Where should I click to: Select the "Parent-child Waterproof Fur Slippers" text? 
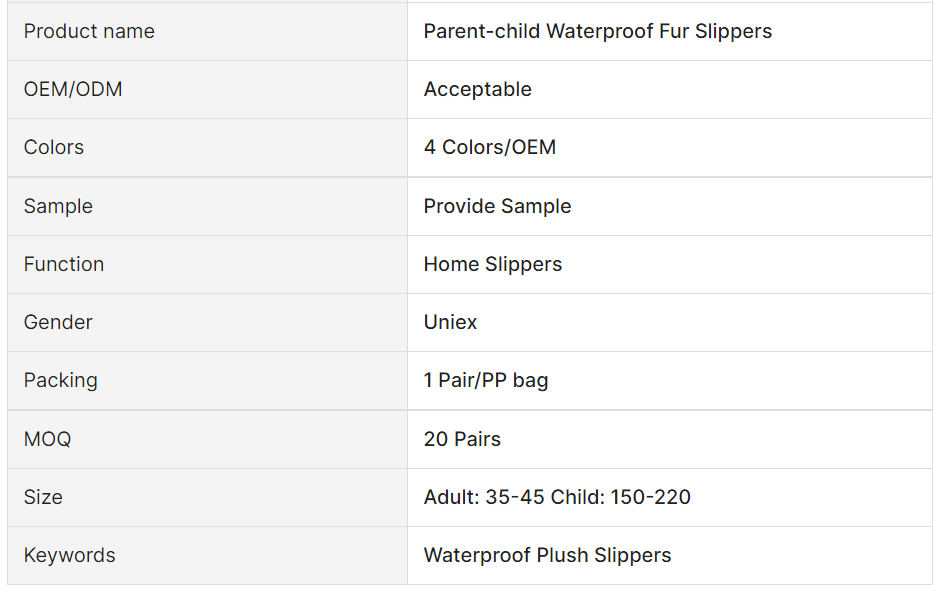tap(597, 31)
